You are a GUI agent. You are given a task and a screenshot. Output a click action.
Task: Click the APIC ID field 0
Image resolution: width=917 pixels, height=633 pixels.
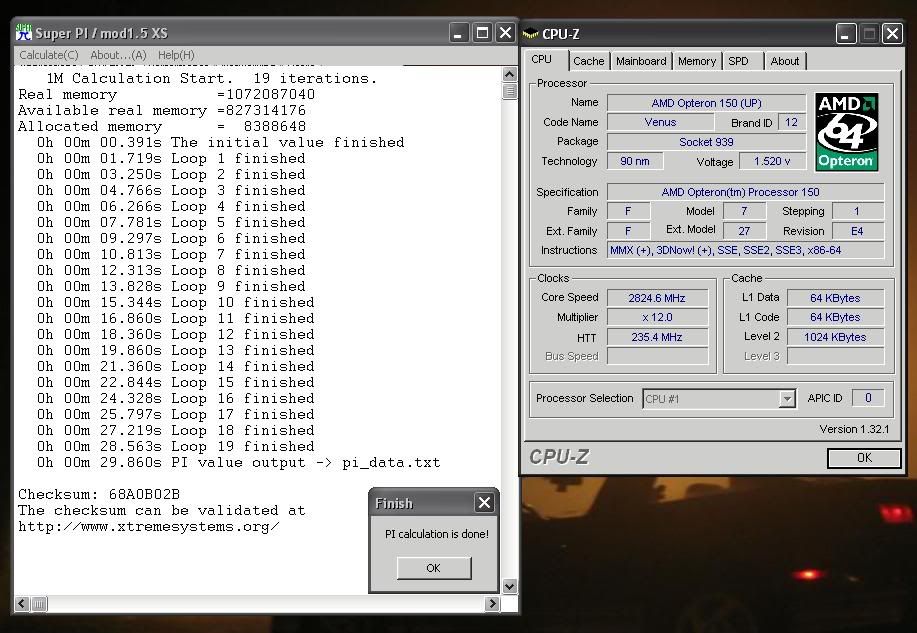[868, 398]
